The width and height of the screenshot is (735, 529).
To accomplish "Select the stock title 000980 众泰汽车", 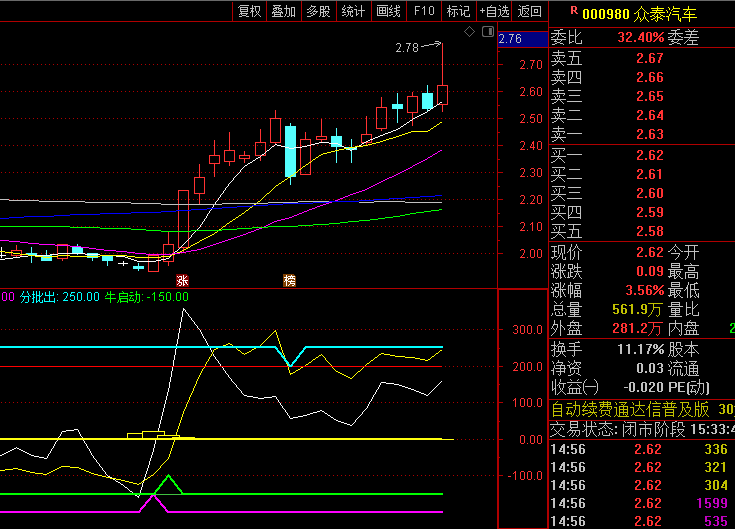I will pyautogui.click(x=639, y=14).
